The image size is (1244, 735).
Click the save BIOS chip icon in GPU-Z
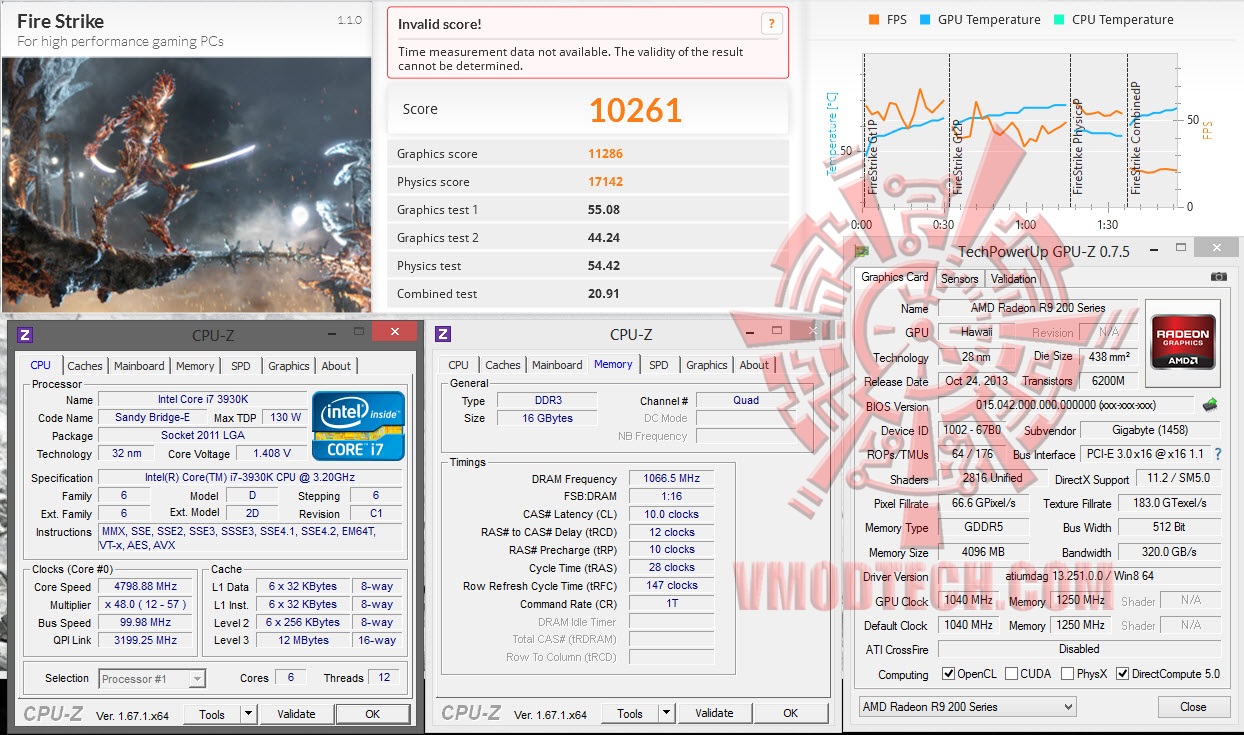click(1209, 405)
